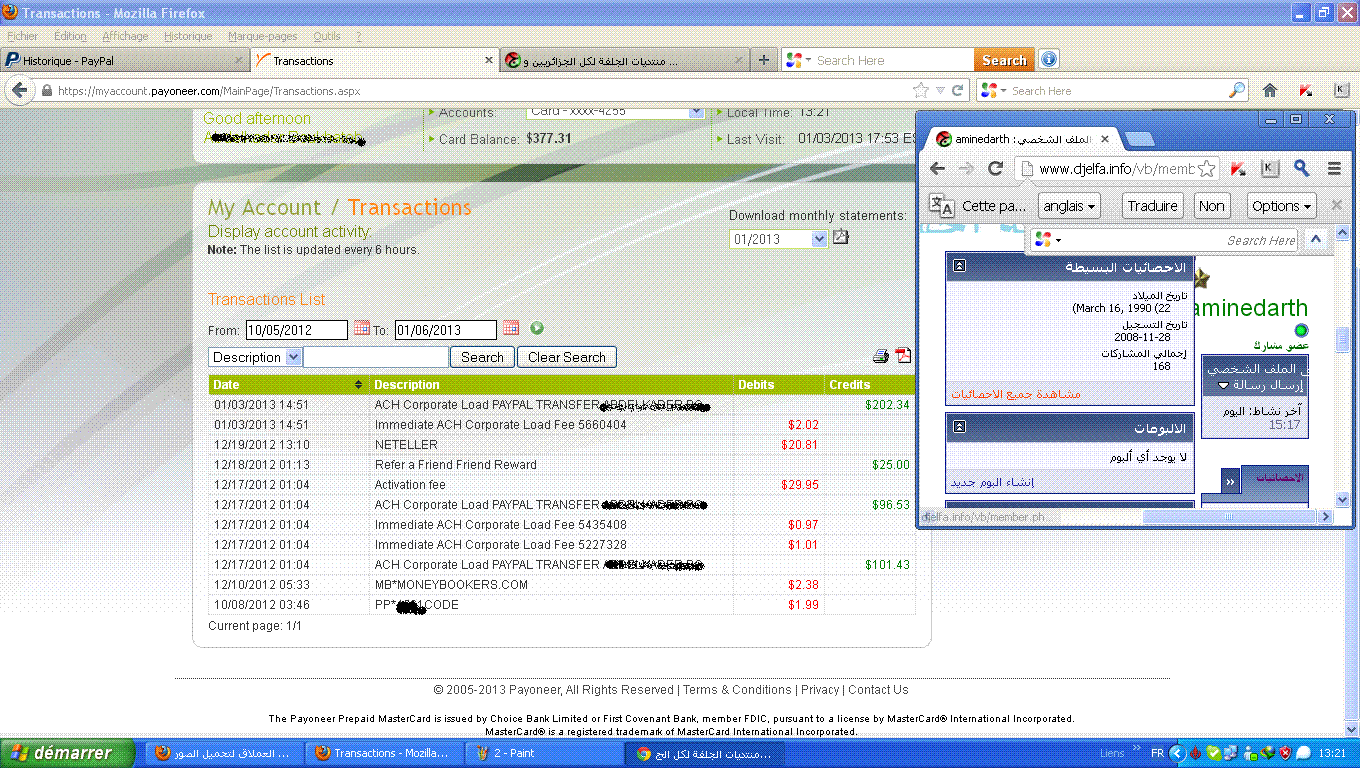Click the démarrer Start button
The image size is (1360, 768).
pyautogui.click(x=67, y=753)
